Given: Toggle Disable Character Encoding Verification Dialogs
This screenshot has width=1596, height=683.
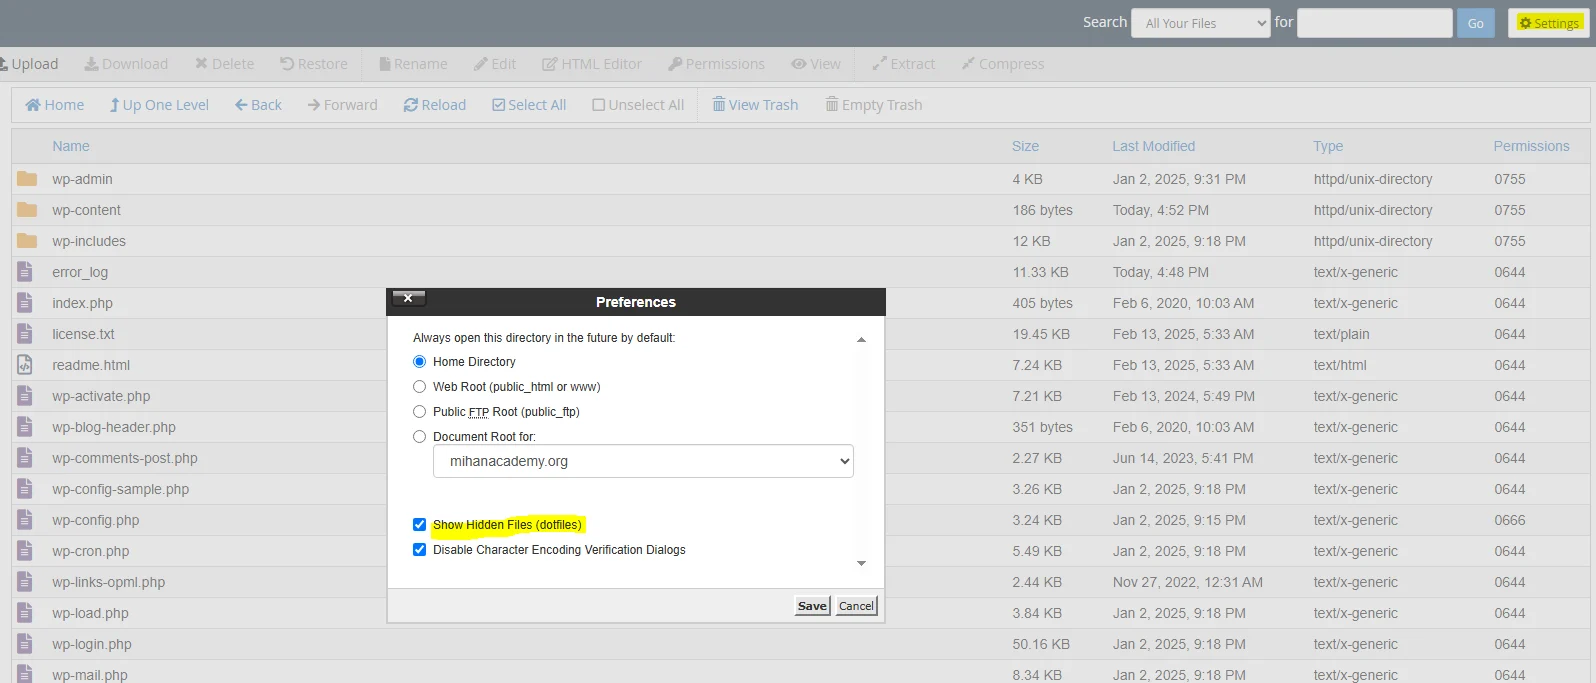Looking at the screenshot, I should tap(420, 550).
